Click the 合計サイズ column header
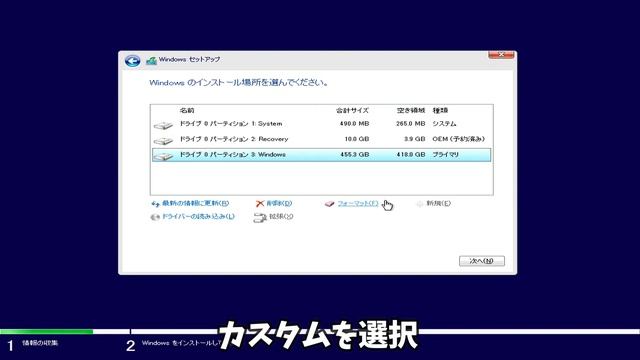640x360 pixels. (352, 110)
